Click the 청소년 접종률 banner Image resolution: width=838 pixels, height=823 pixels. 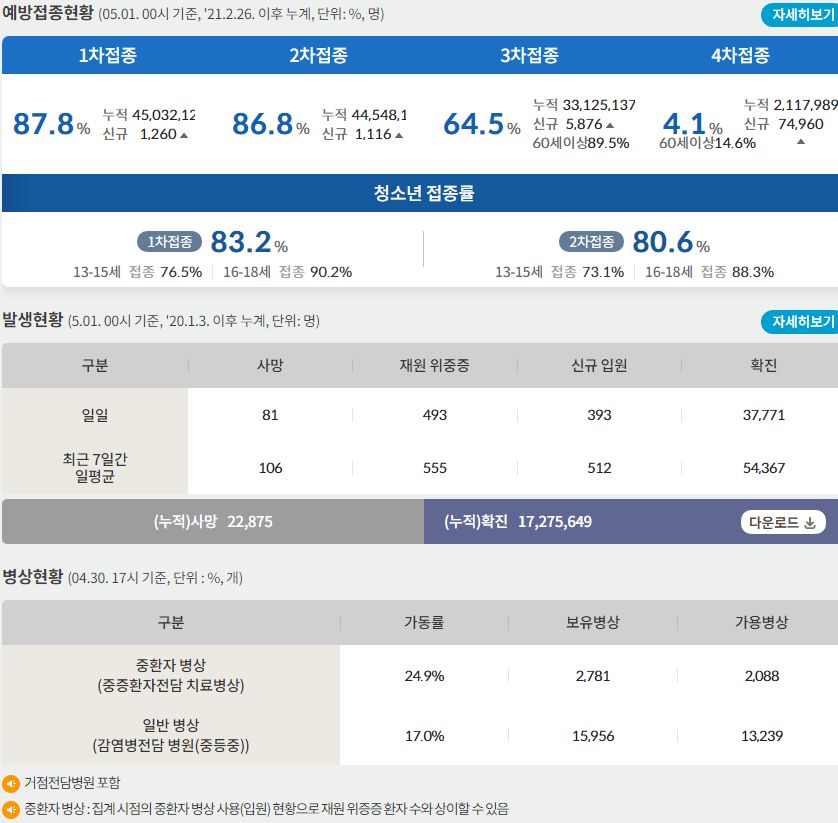click(x=420, y=193)
